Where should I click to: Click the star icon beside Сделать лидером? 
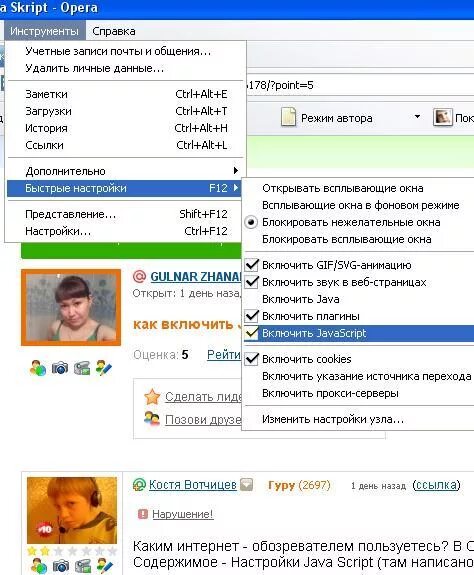(152, 396)
